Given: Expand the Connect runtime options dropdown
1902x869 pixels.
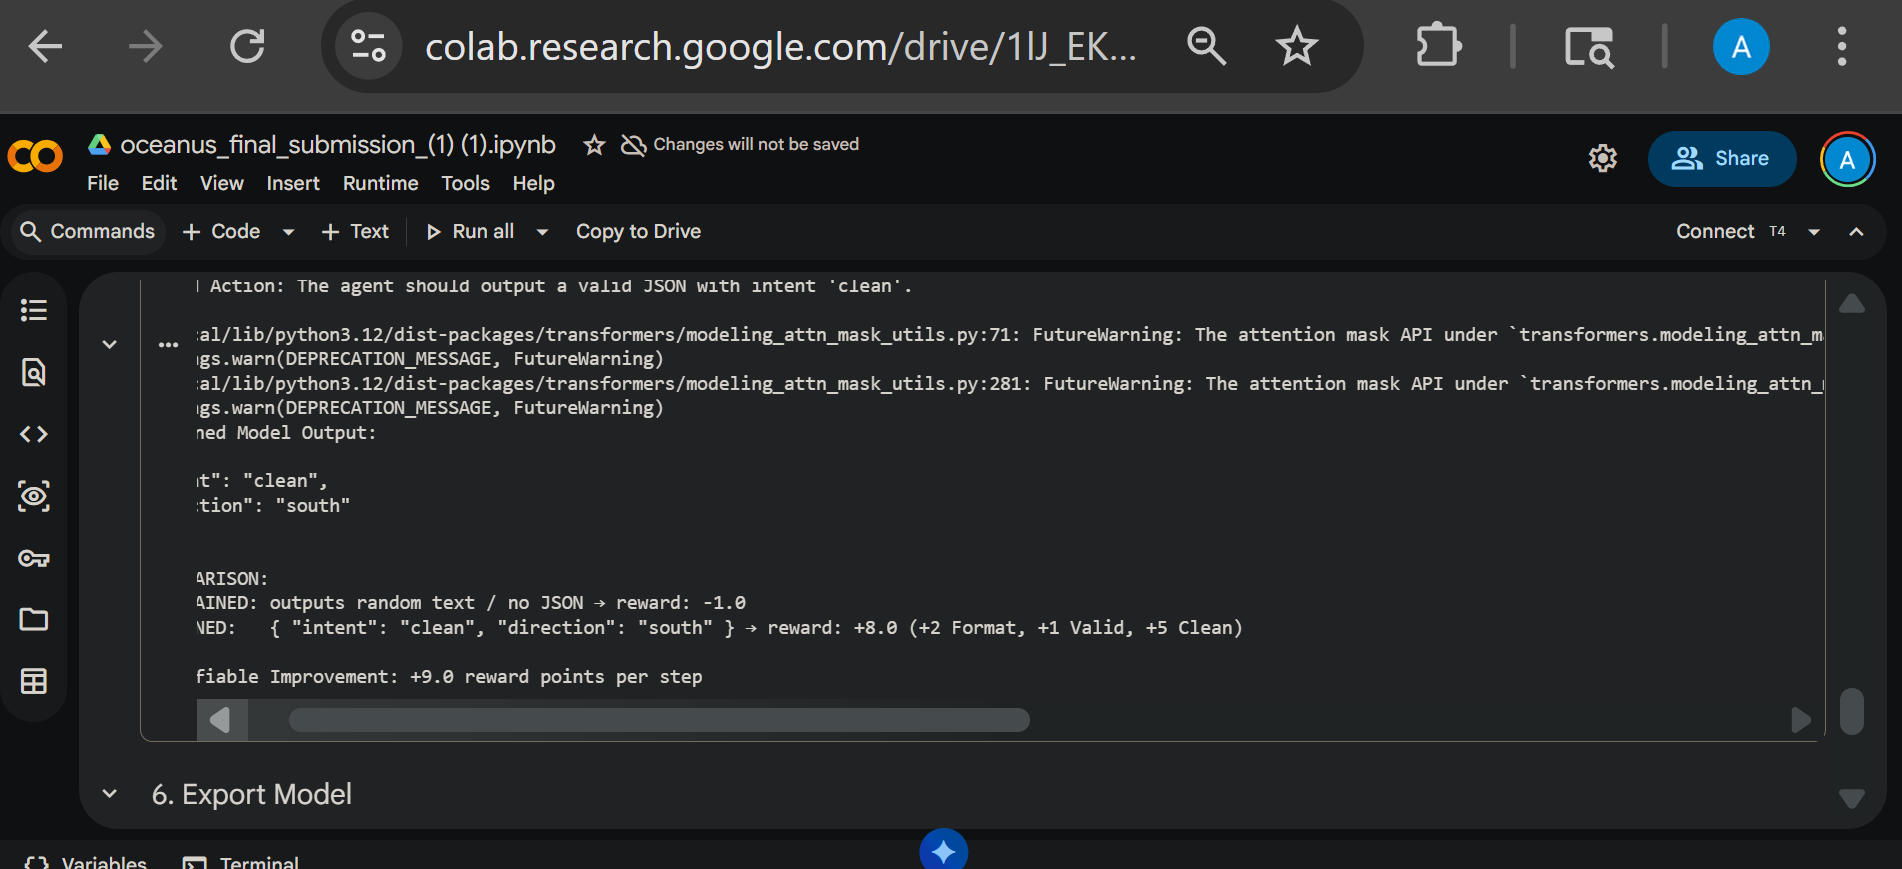Looking at the screenshot, I should click(1814, 232).
